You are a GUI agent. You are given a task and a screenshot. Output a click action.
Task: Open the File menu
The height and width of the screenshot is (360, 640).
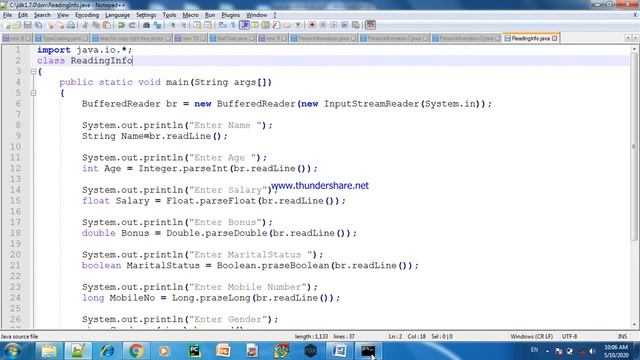point(7,15)
